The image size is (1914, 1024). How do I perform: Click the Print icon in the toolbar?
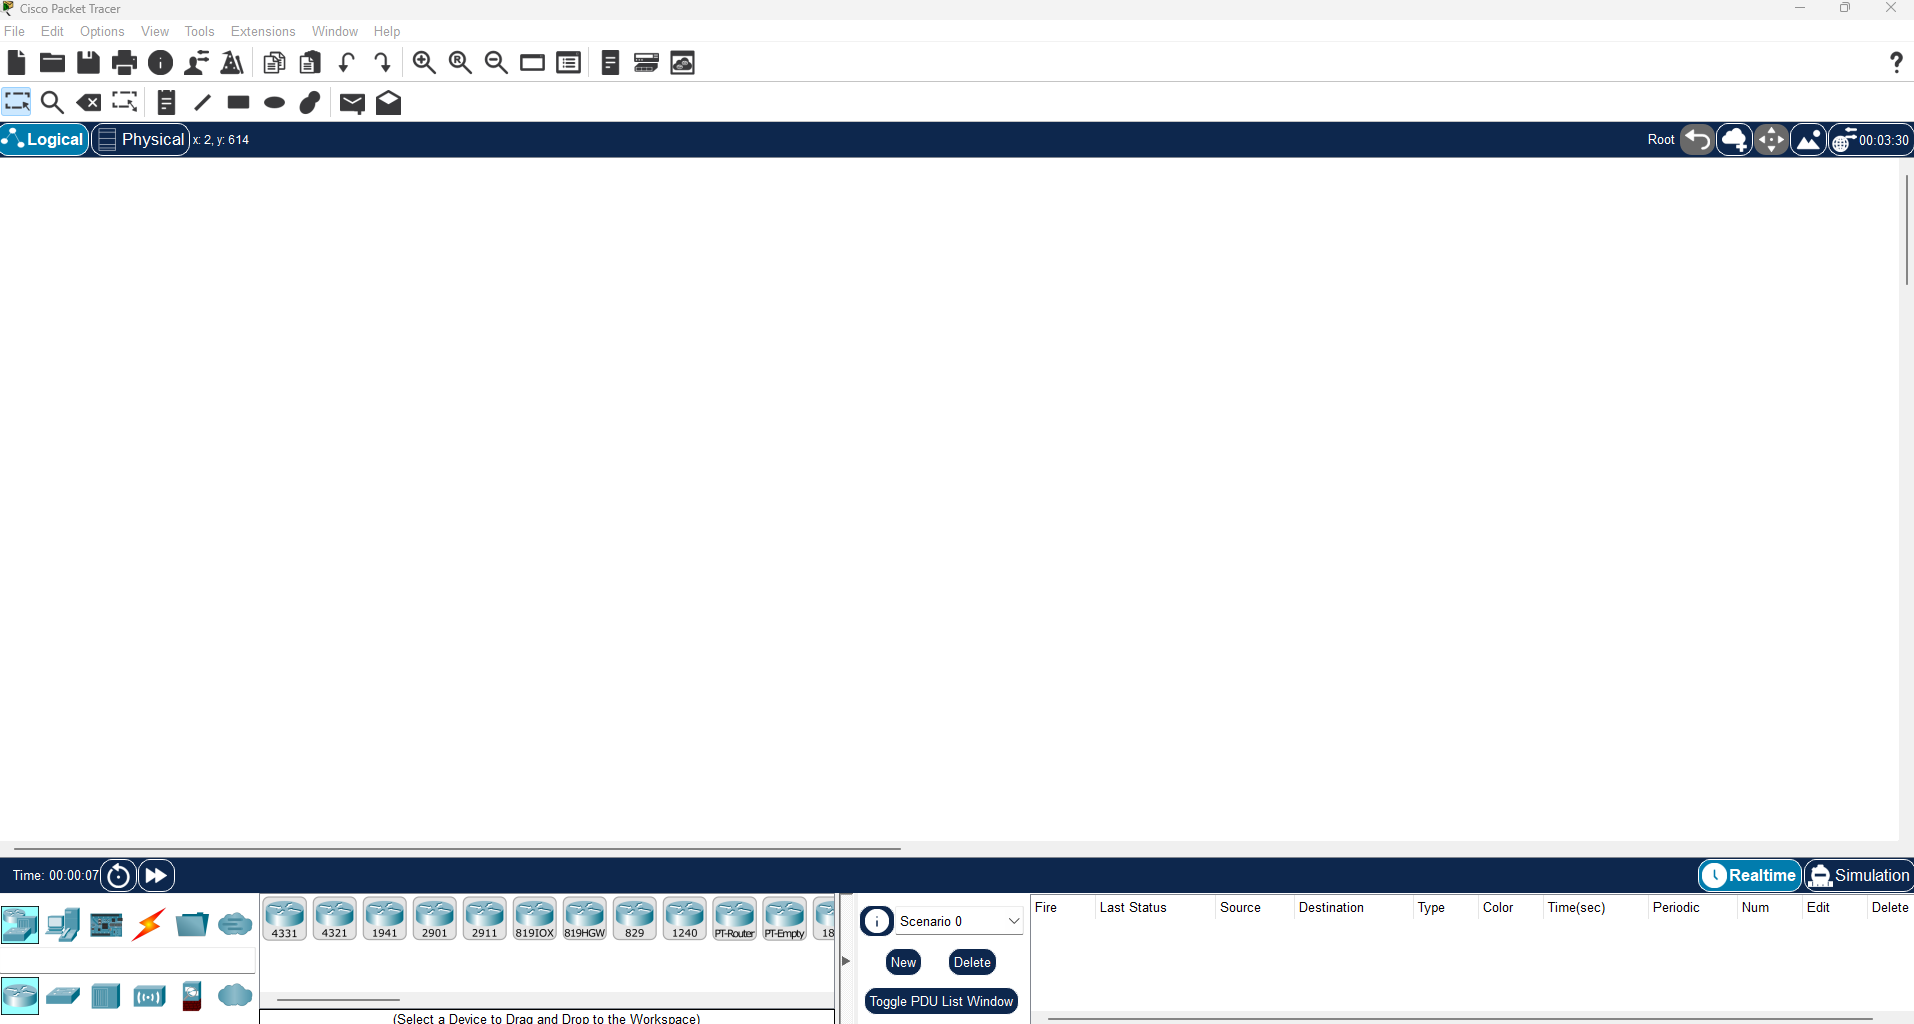point(124,63)
